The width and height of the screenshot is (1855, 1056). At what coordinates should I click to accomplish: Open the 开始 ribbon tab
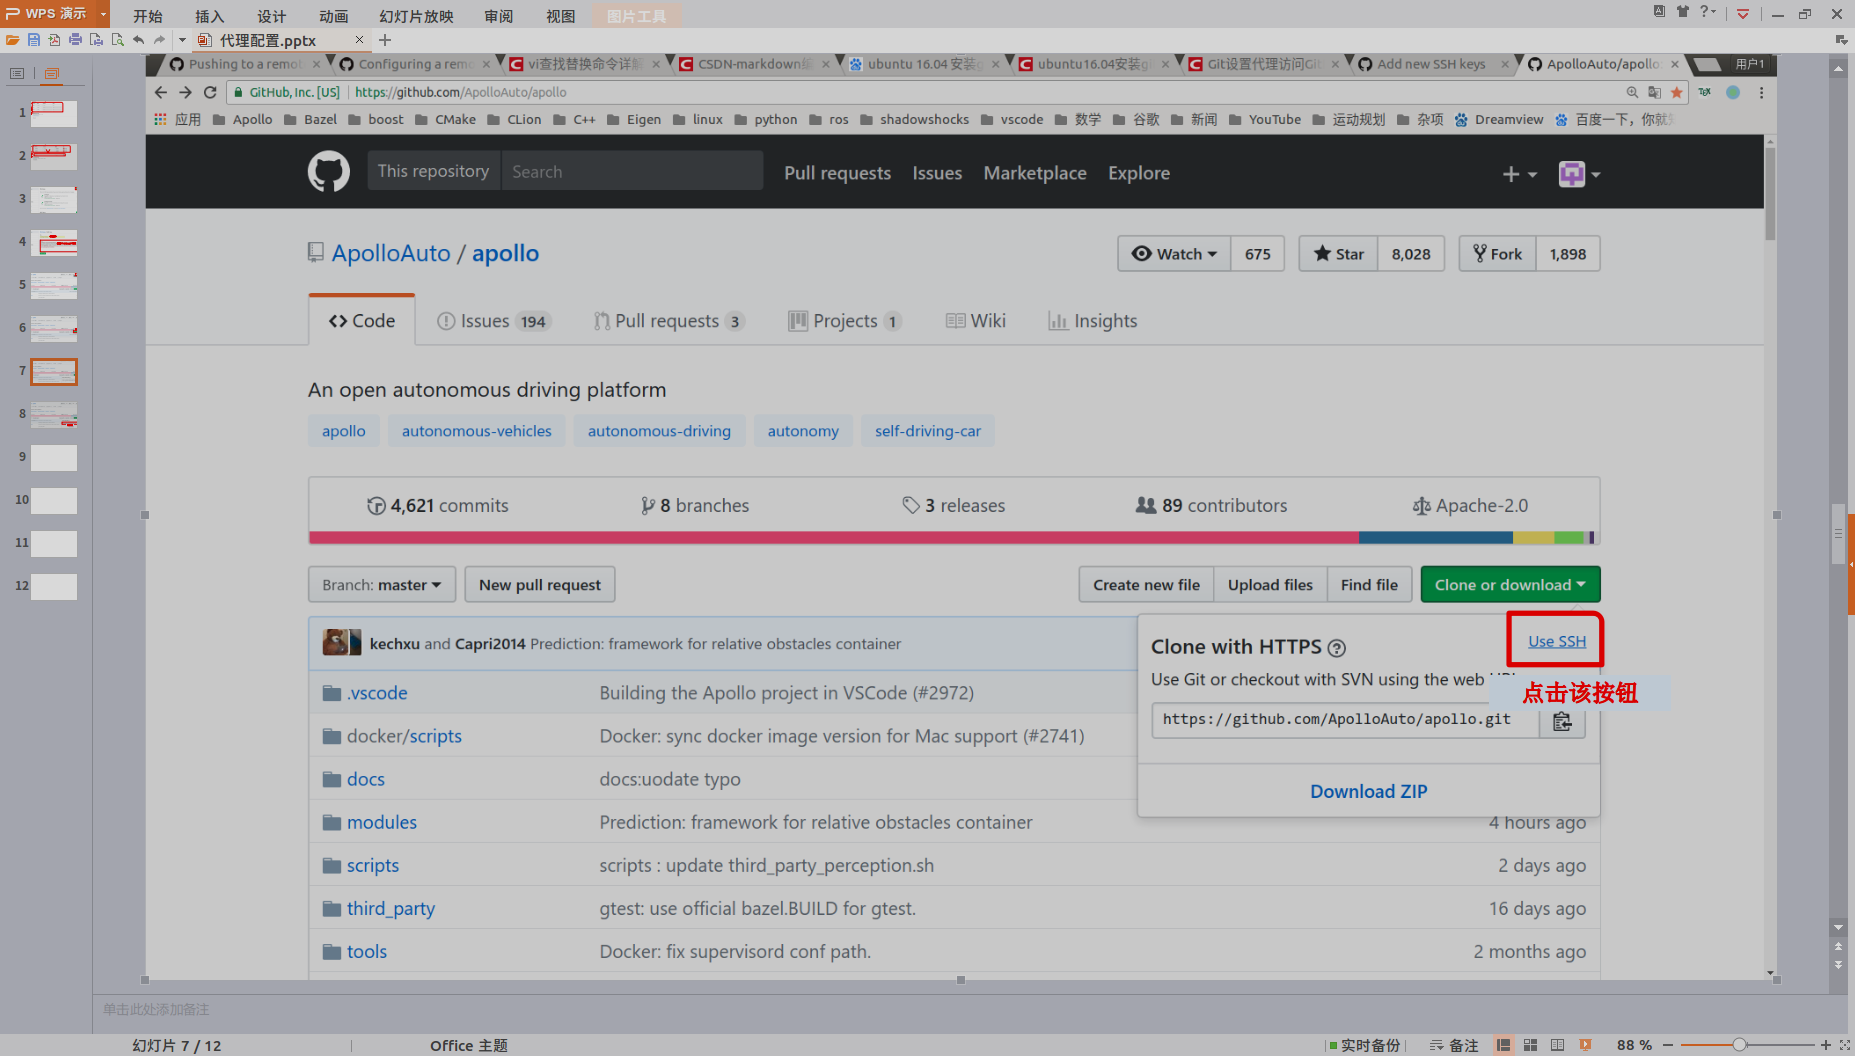click(x=147, y=16)
